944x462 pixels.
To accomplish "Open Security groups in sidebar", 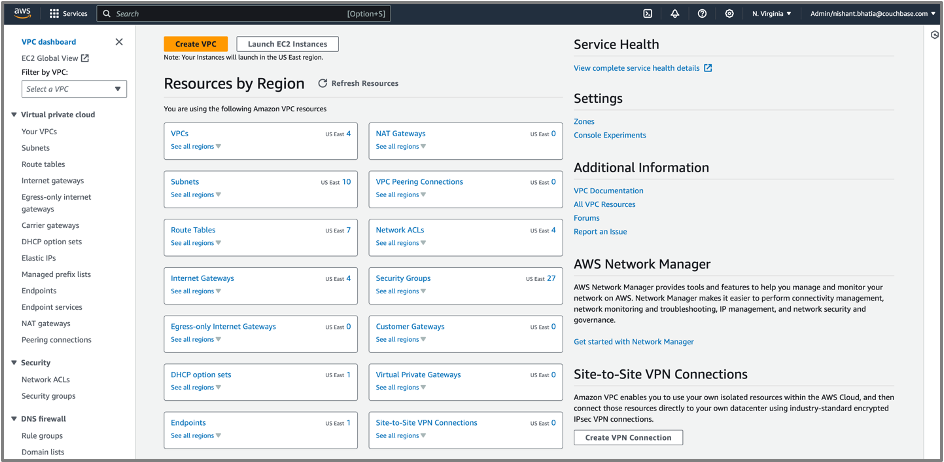I will pos(48,396).
